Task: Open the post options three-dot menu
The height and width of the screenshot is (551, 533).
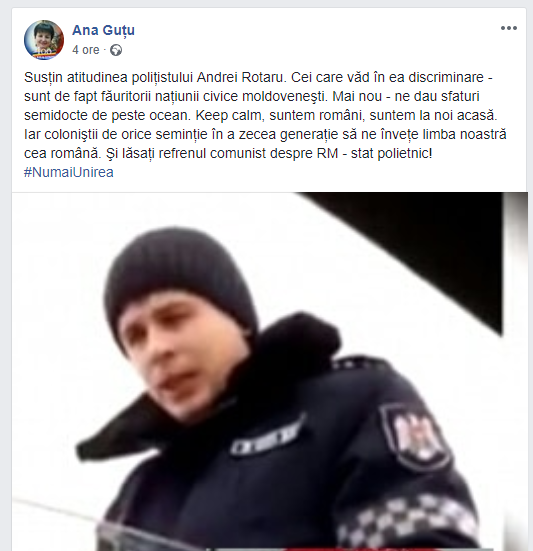Action: (508, 28)
